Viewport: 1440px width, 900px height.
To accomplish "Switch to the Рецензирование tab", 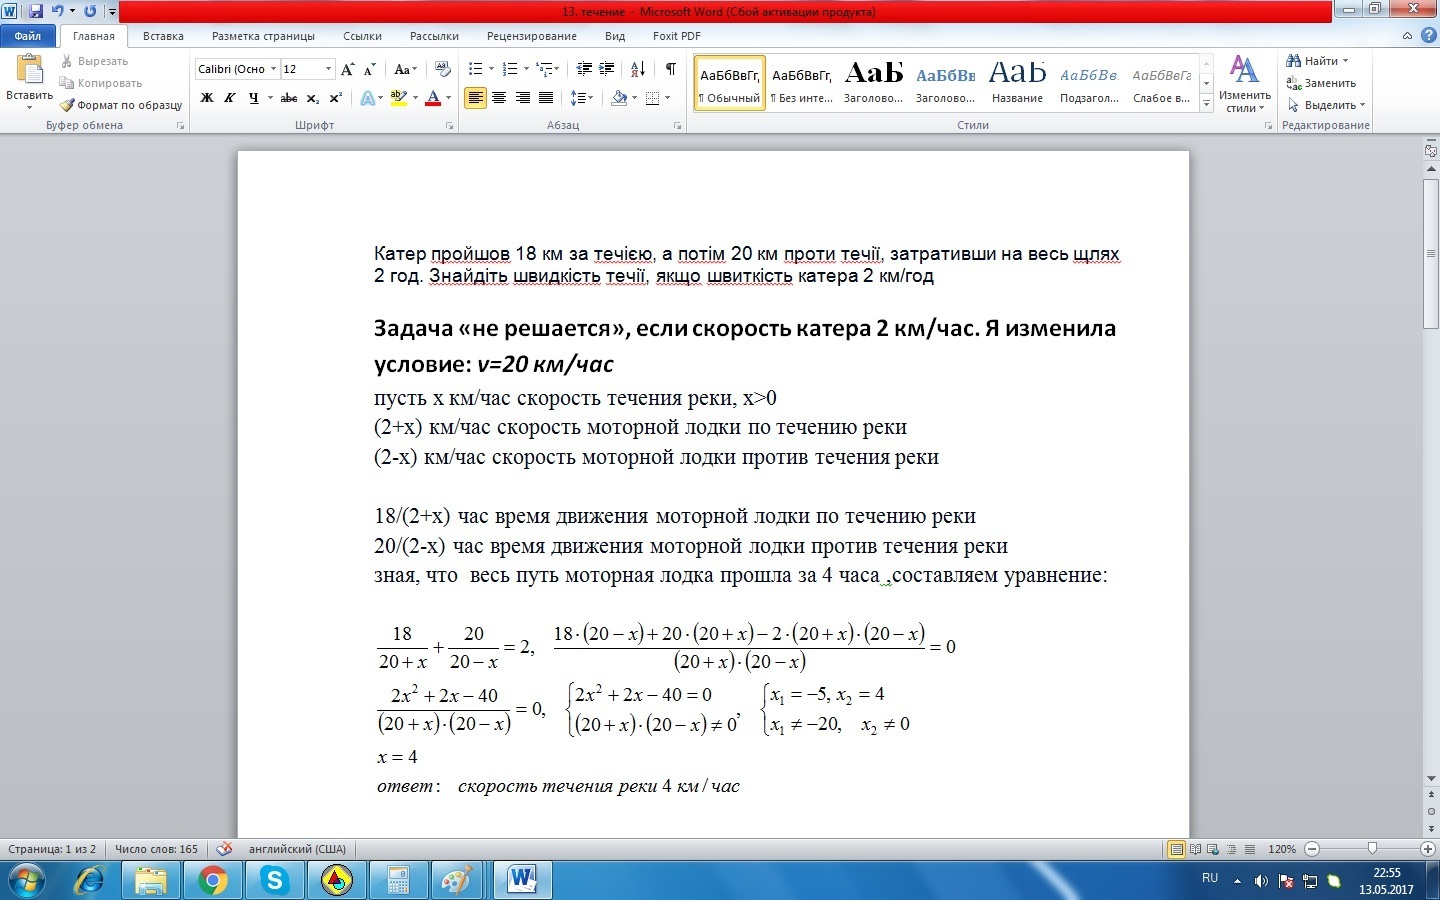I will pyautogui.click(x=532, y=36).
